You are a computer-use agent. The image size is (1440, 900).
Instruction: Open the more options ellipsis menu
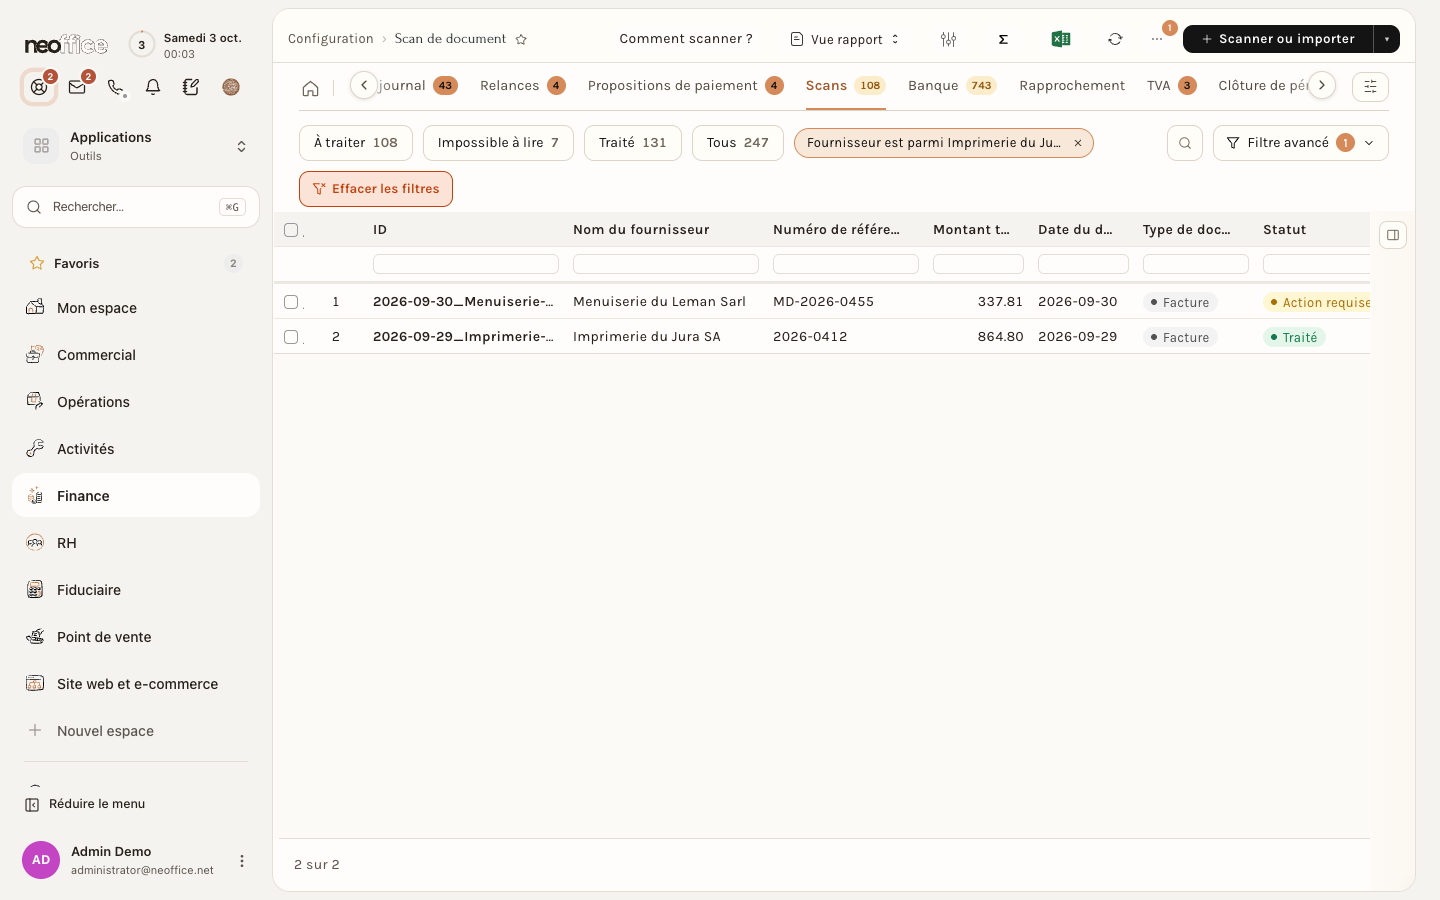click(x=1157, y=39)
